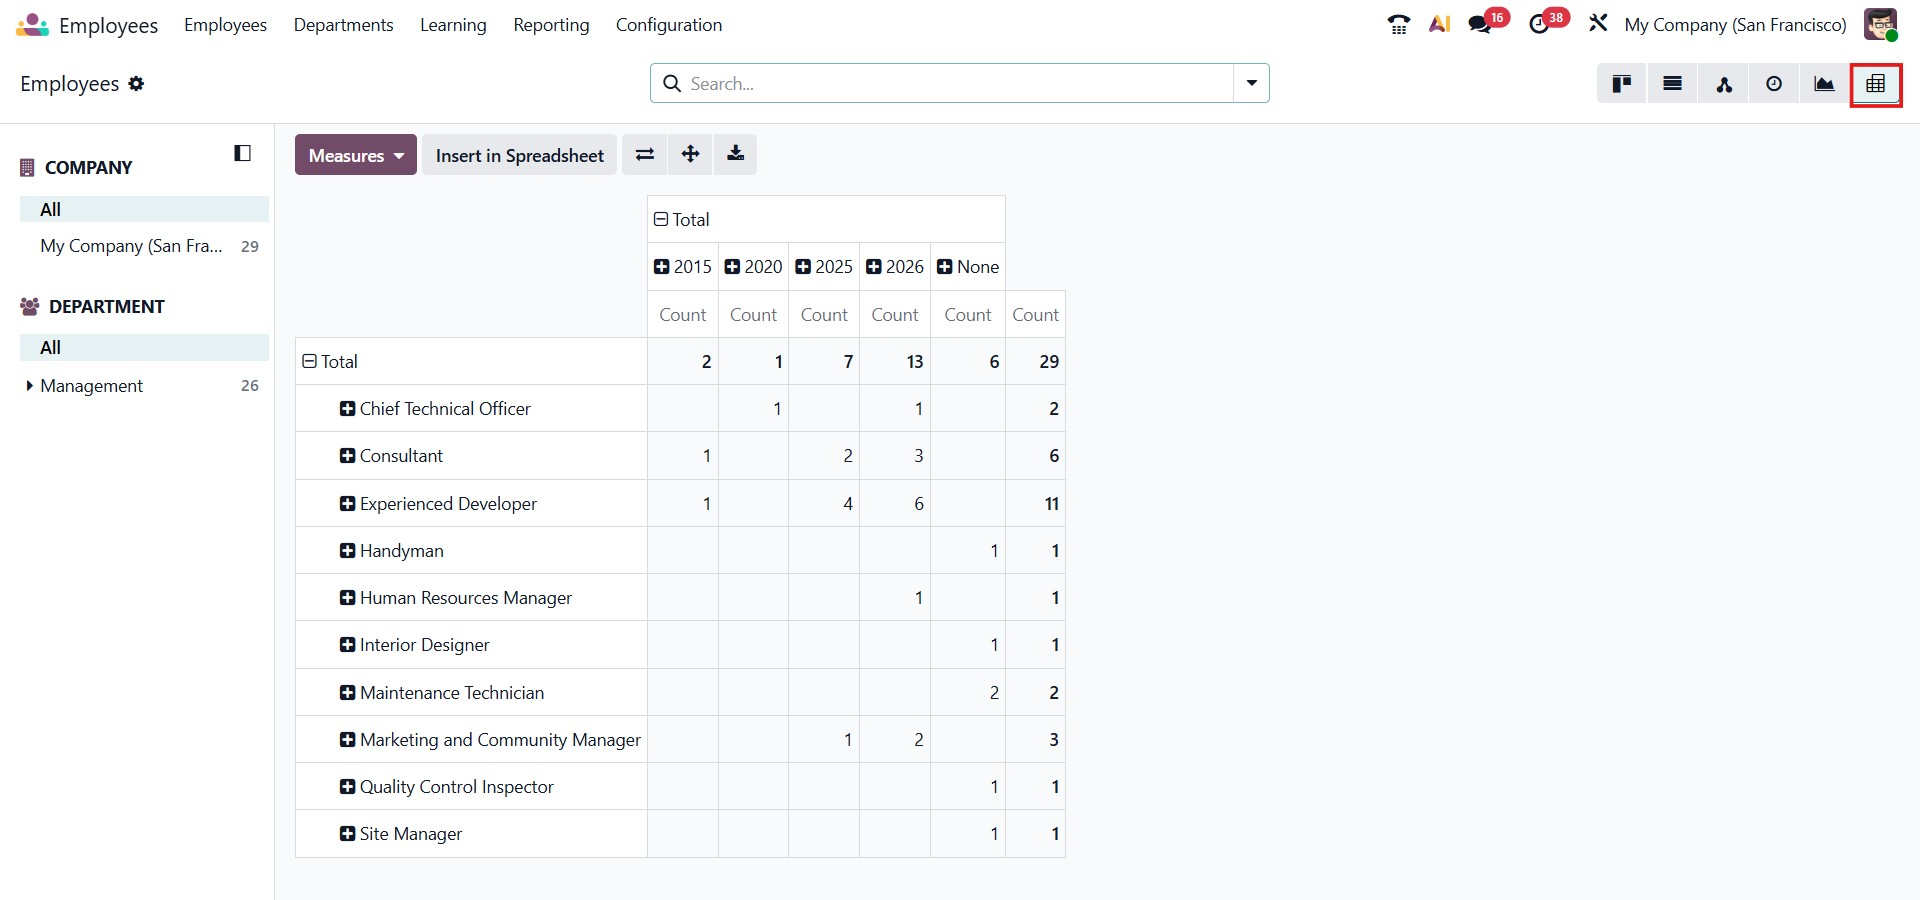The width and height of the screenshot is (1920, 900).
Task: Expand all pivot rows and columns
Action: coord(690,155)
